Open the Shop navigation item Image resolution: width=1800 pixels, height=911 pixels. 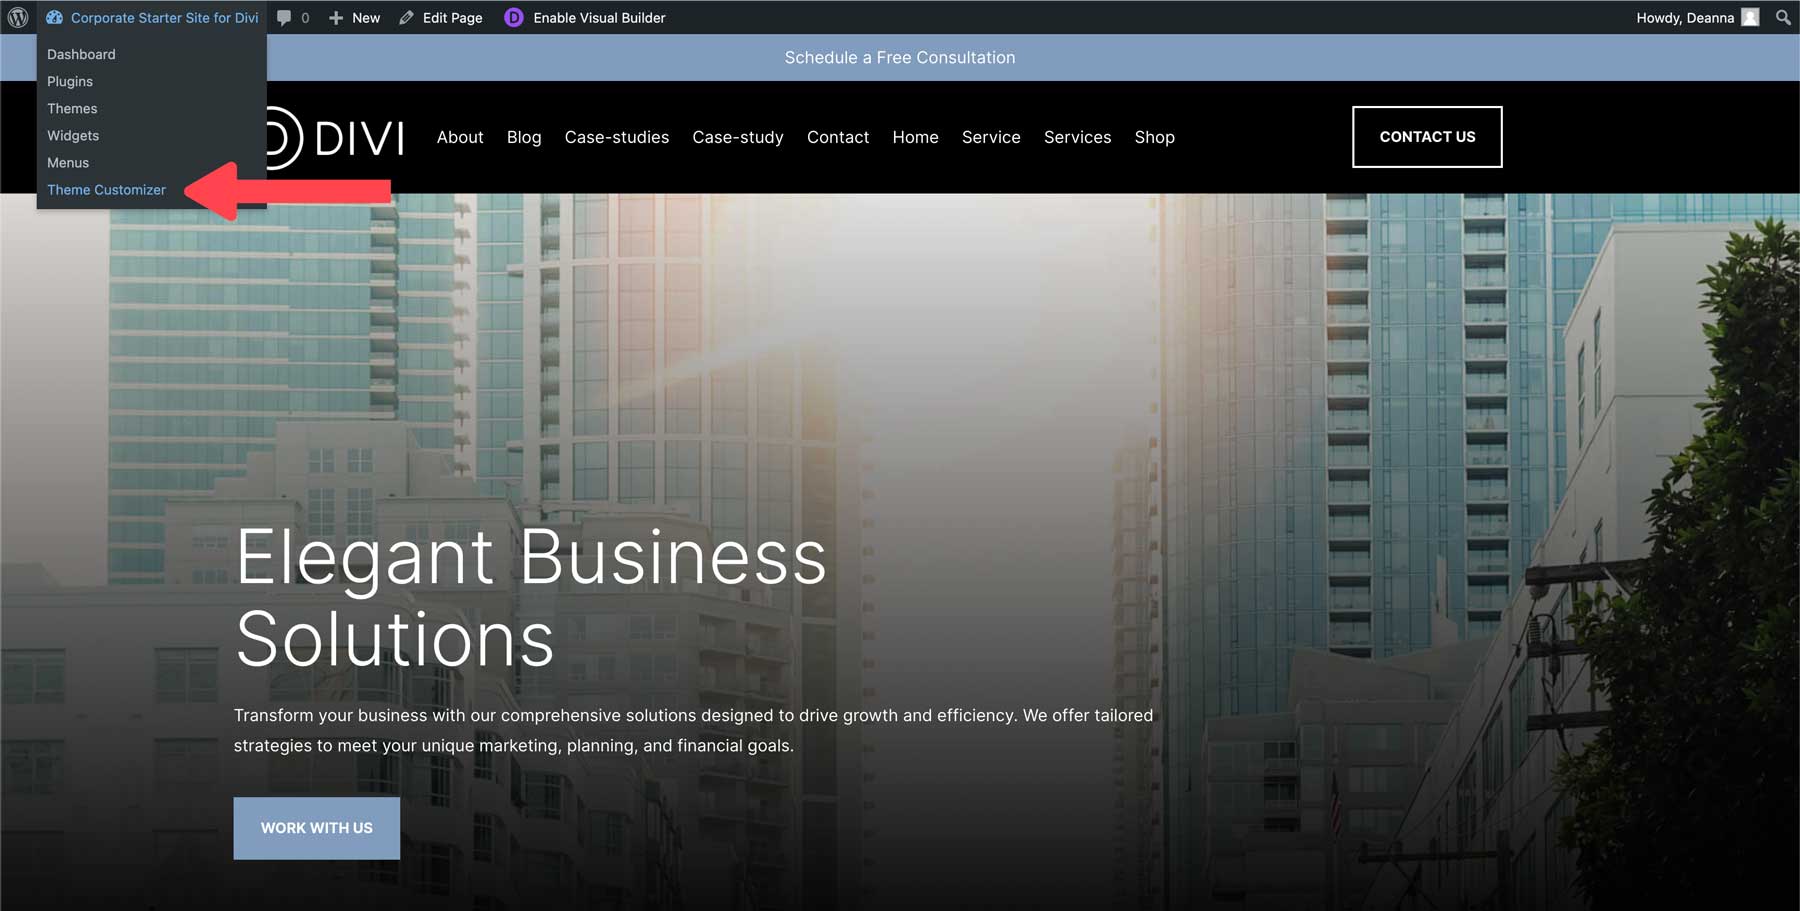click(1154, 137)
